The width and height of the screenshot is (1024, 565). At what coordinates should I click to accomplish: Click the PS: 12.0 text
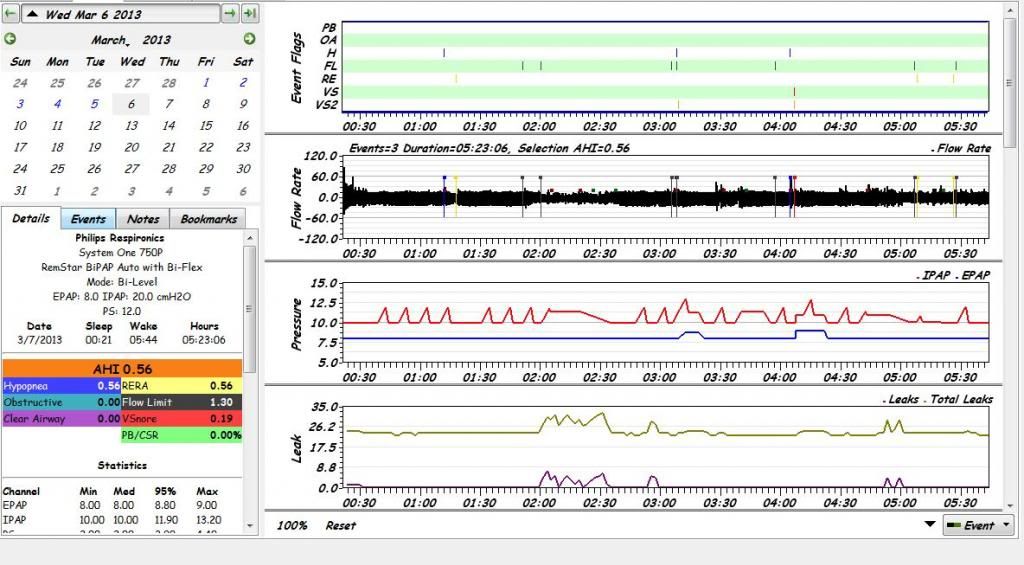tap(121, 312)
